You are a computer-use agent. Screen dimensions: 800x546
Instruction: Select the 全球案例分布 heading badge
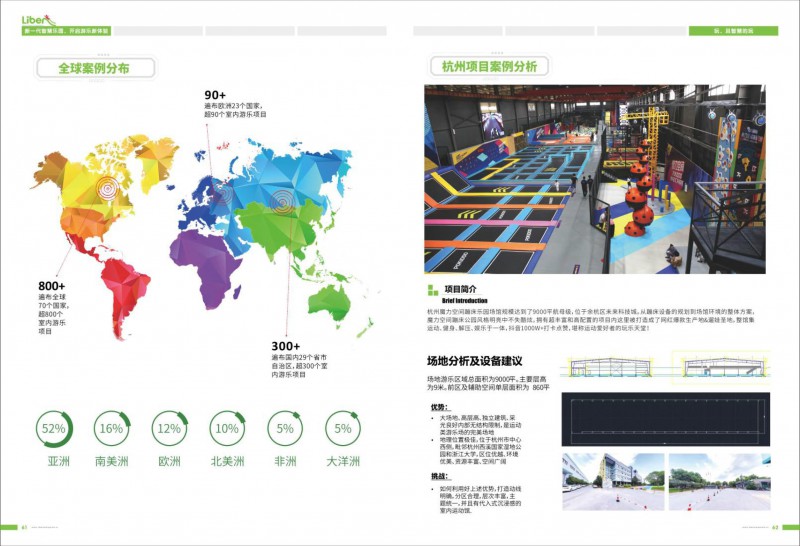coord(95,68)
